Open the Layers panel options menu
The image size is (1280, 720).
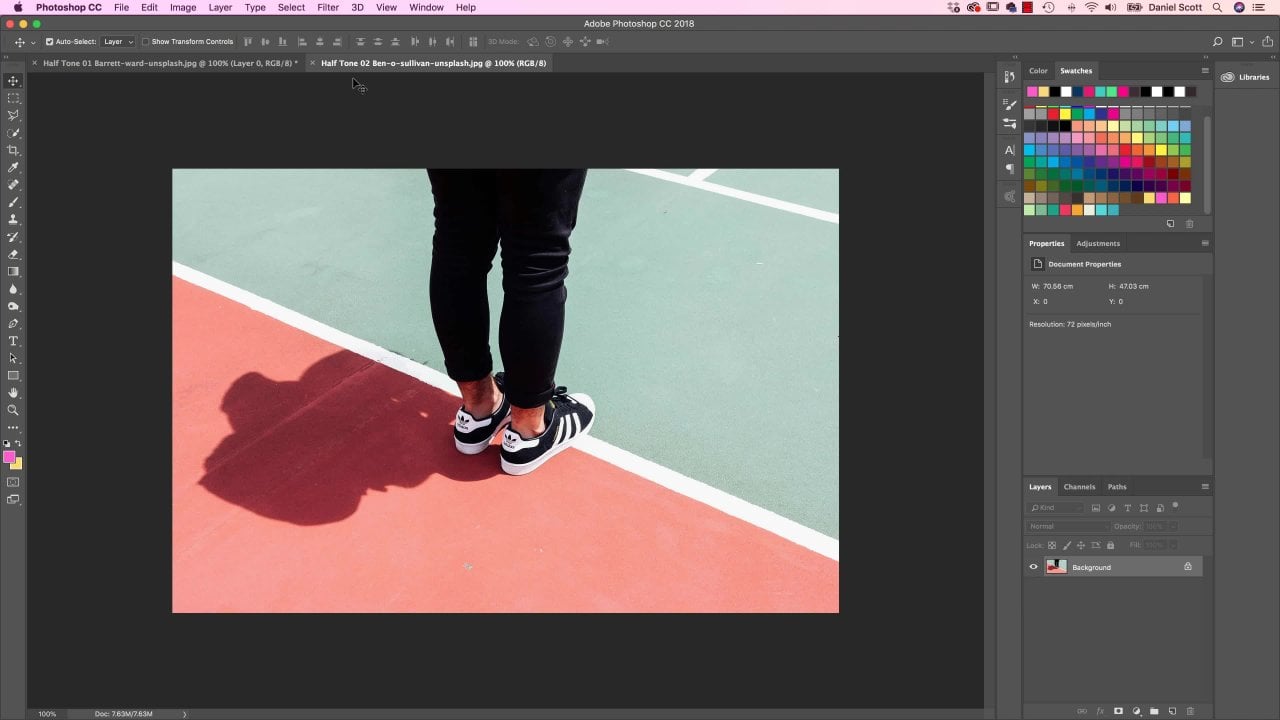[x=1205, y=487]
